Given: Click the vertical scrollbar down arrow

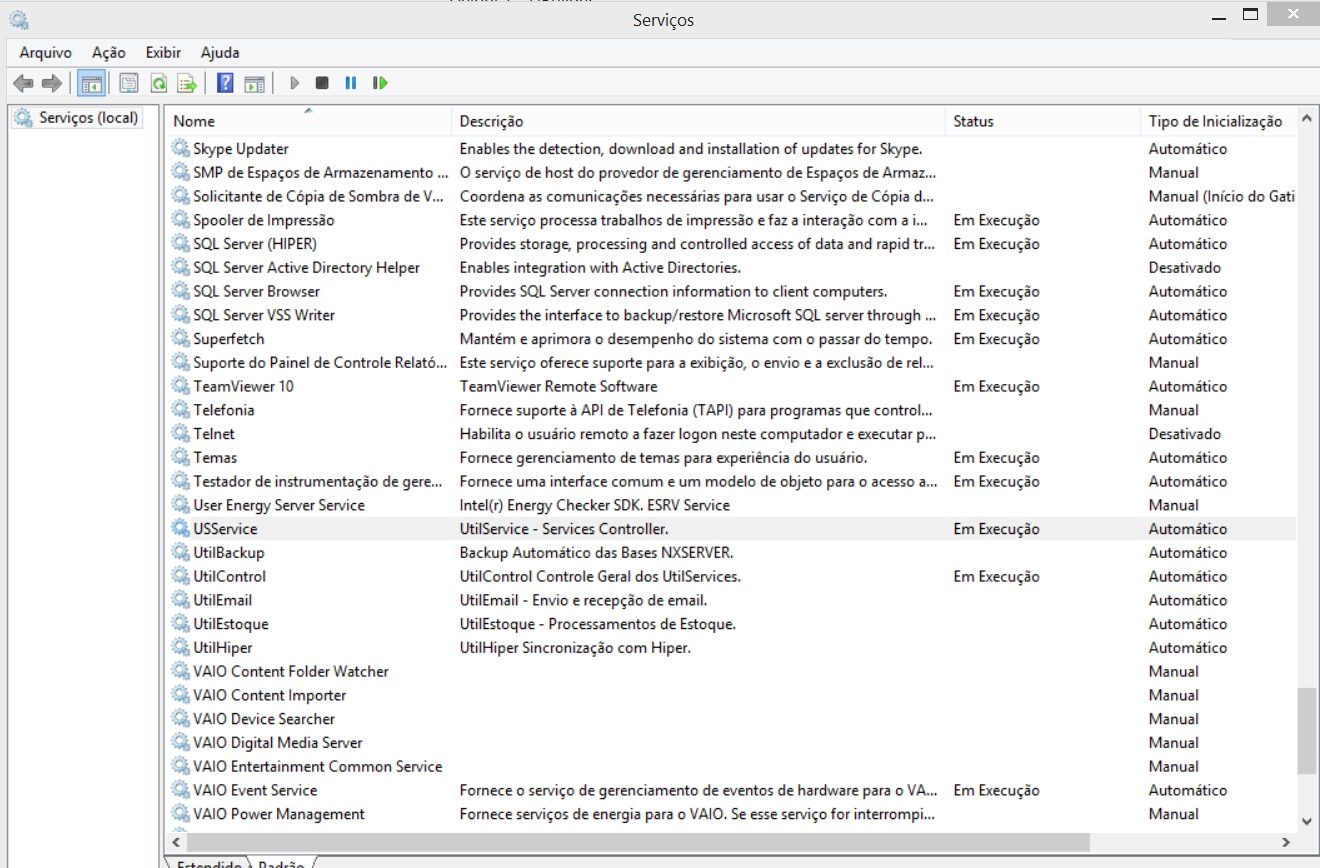Looking at the screenshot, I should pos(1307,821).
